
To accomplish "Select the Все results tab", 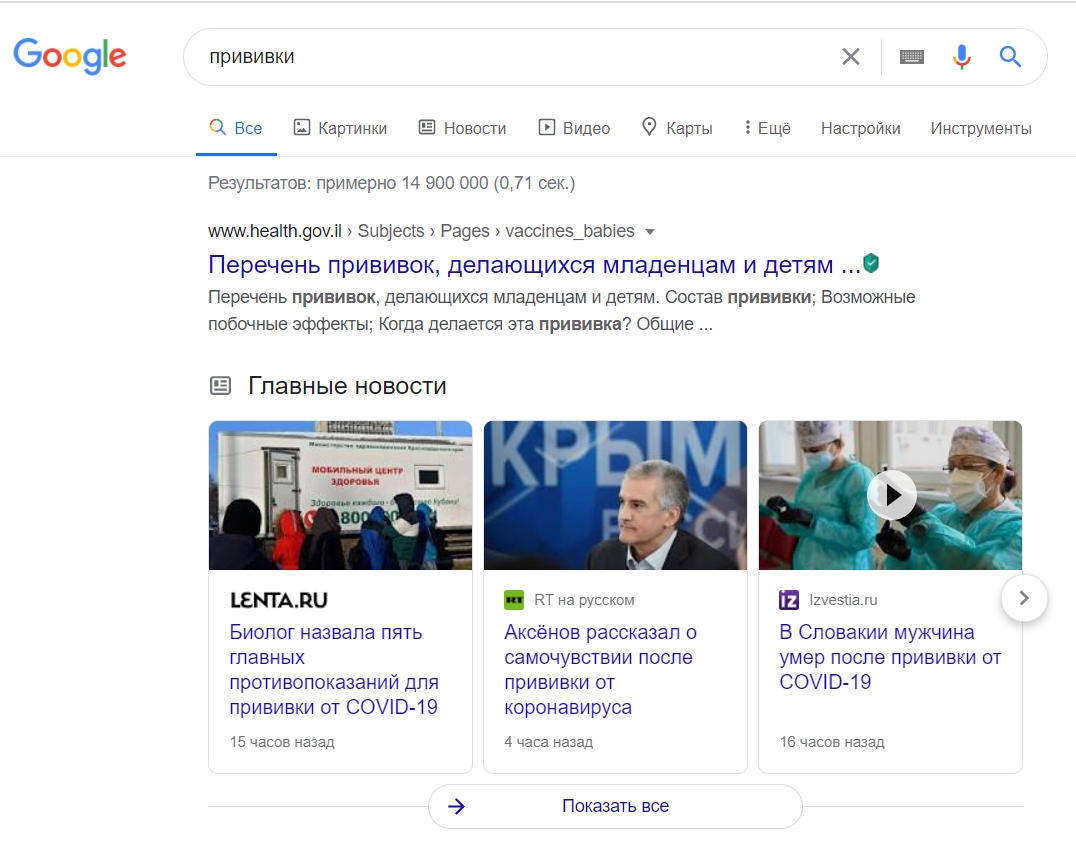I will pos(235,128).
